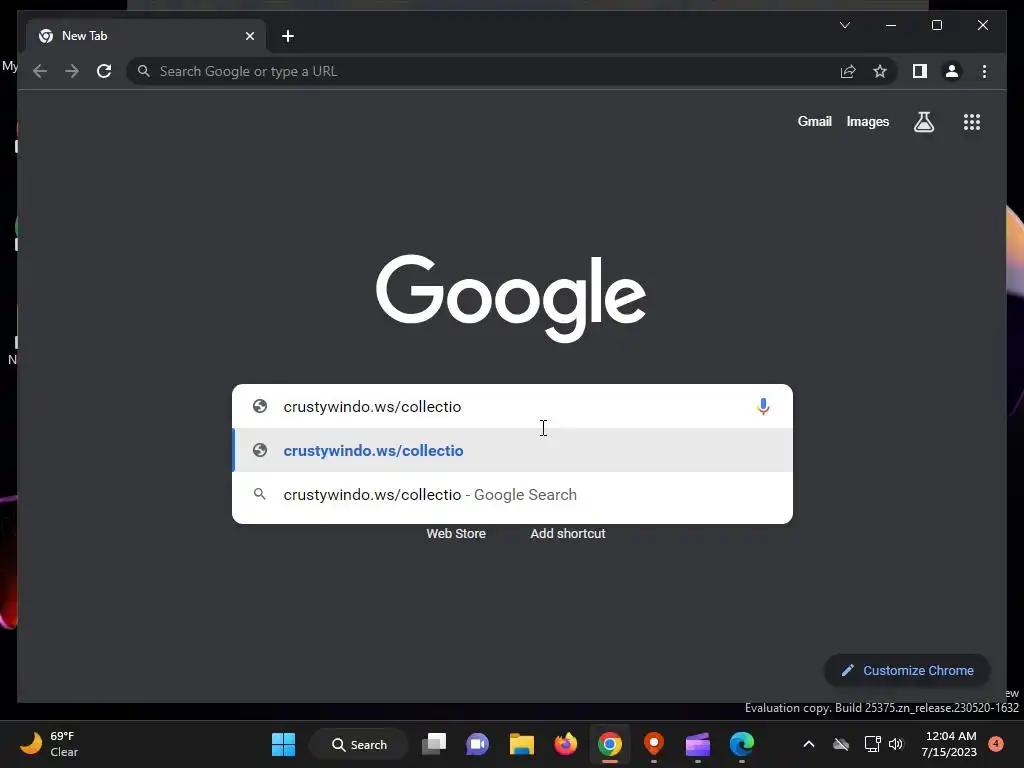The height and width of the screenshot is (768, 1024).
Task: Open Gmail link
Action: point(814,121)
